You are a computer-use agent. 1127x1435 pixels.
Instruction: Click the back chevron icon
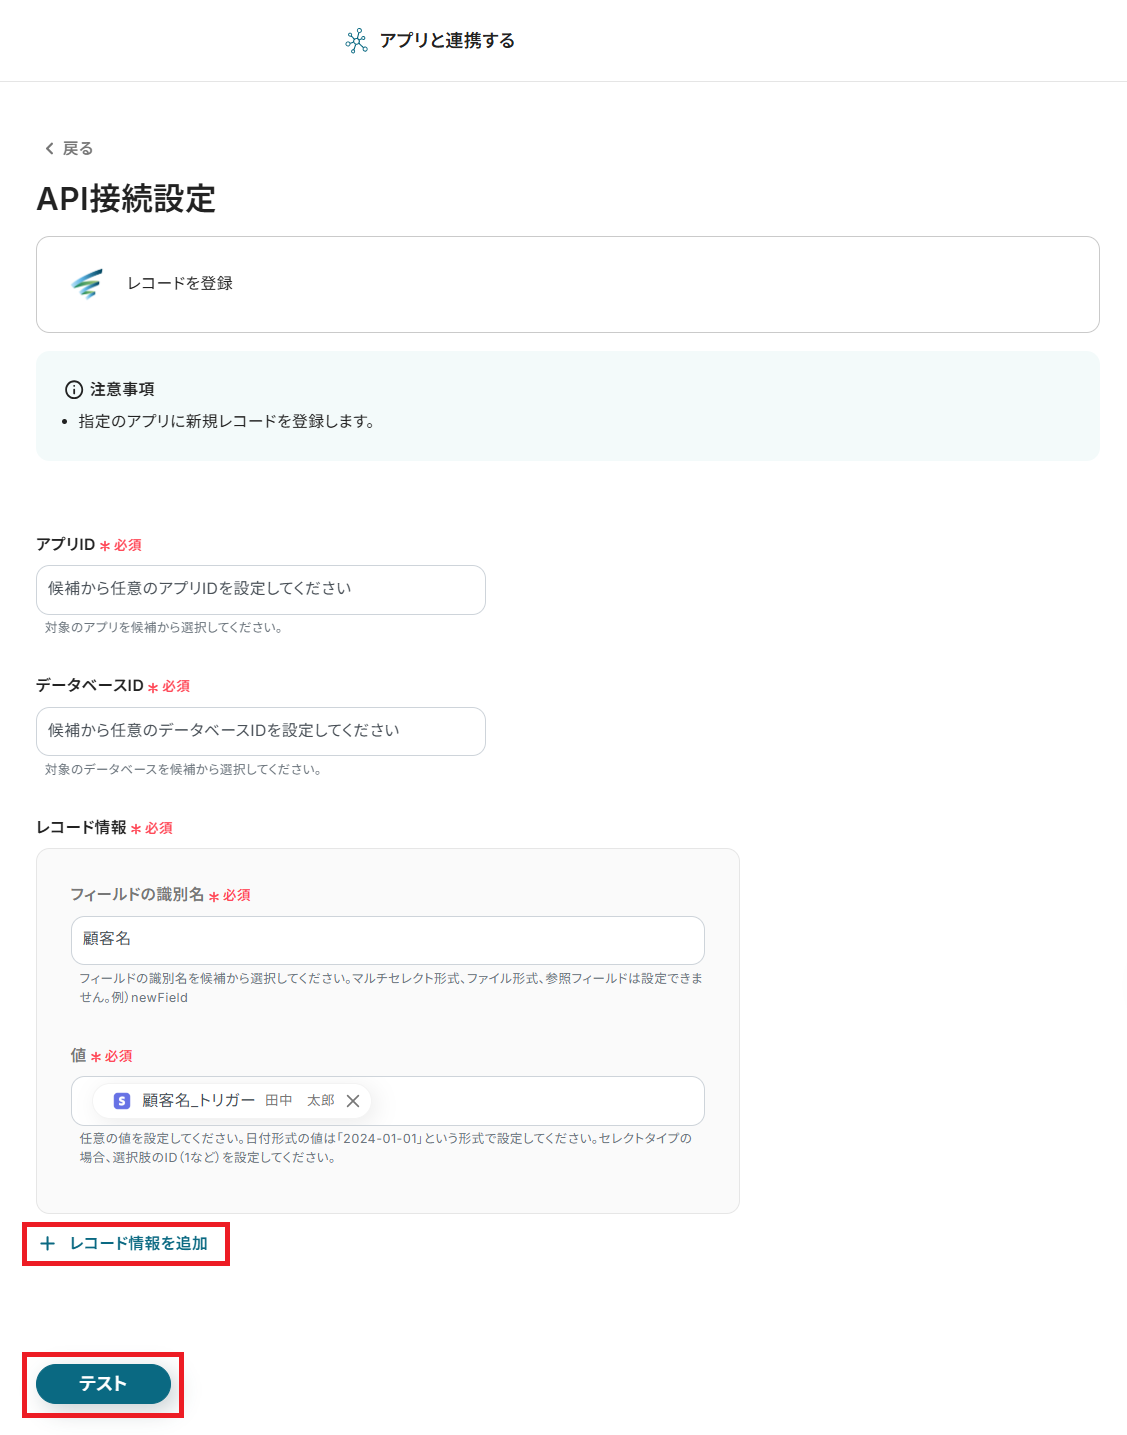coord(49,148)
